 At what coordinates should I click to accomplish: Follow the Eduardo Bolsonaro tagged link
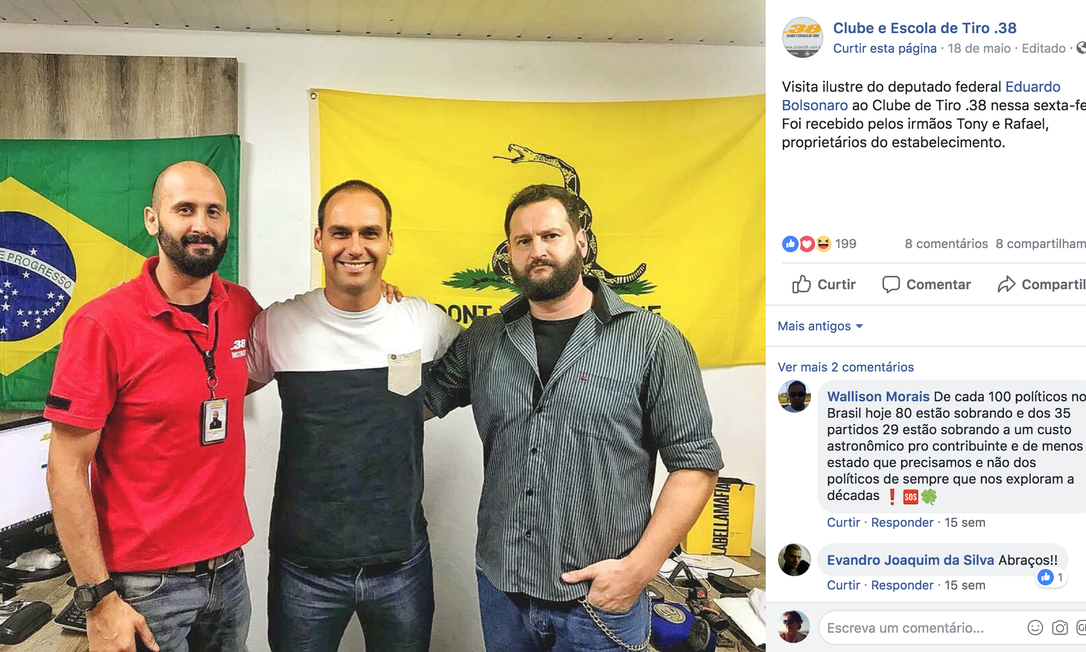coord(921,96)
